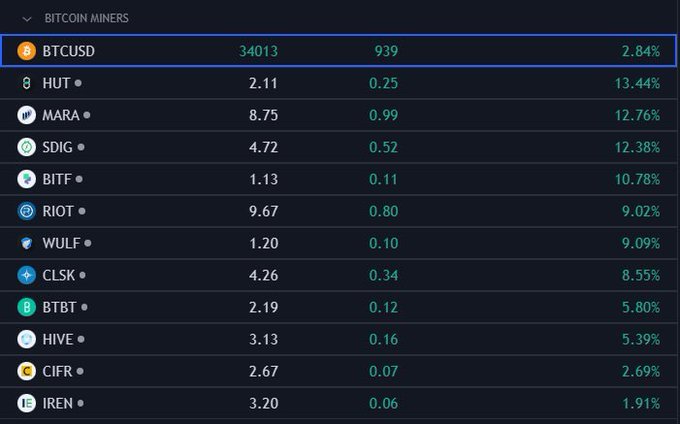The height and width of the screenshot is (424, 680).
Task: Click the BTBT green logo icon
Action: [27, 307]
